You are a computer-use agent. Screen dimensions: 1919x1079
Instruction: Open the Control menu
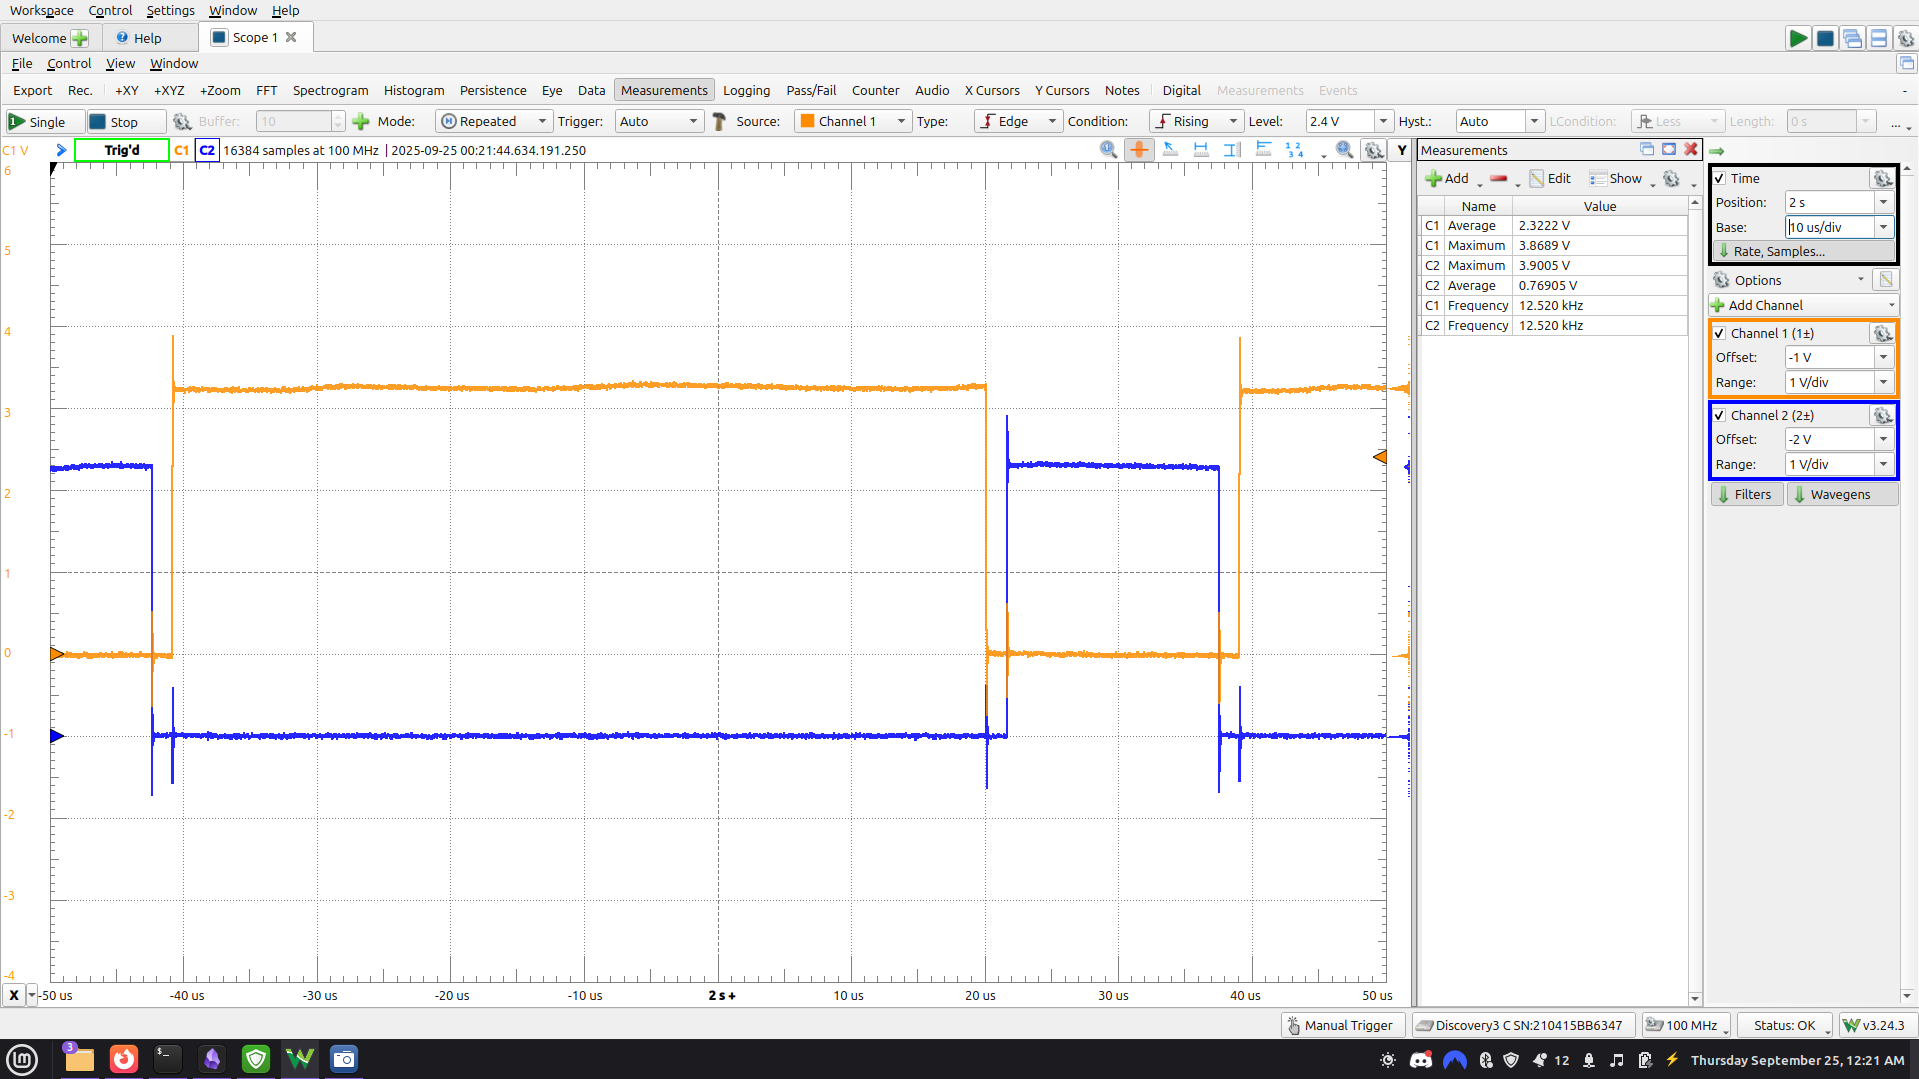pos(110,10)
